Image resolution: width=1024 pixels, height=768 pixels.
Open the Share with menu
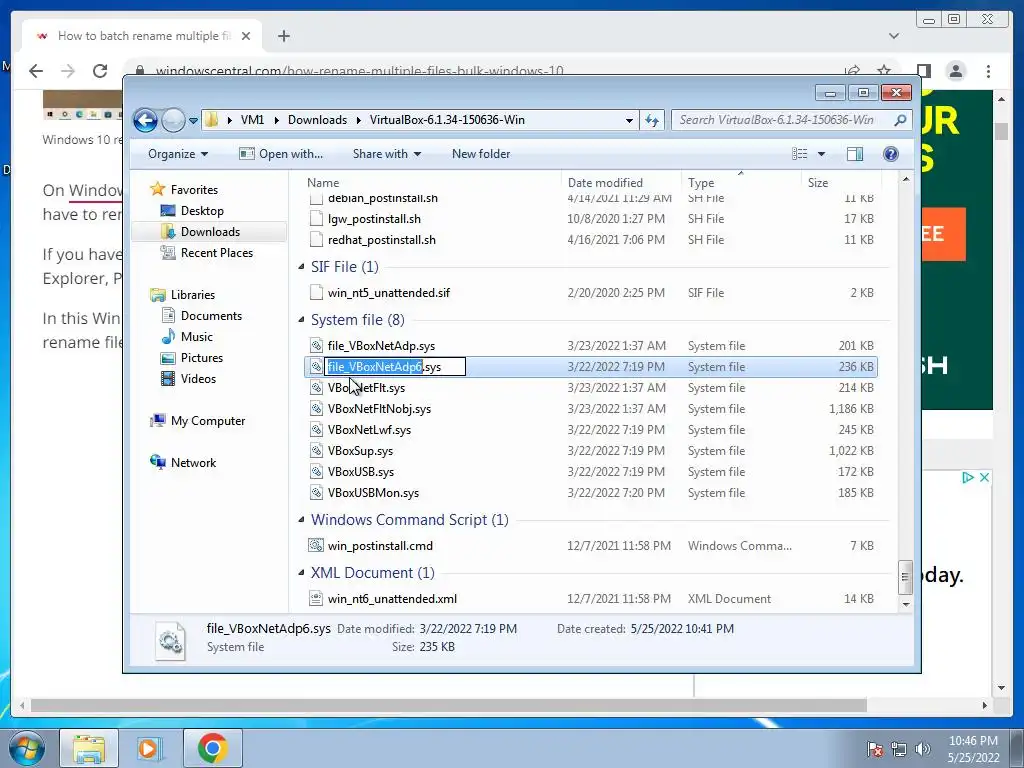(x=387, y=154)
